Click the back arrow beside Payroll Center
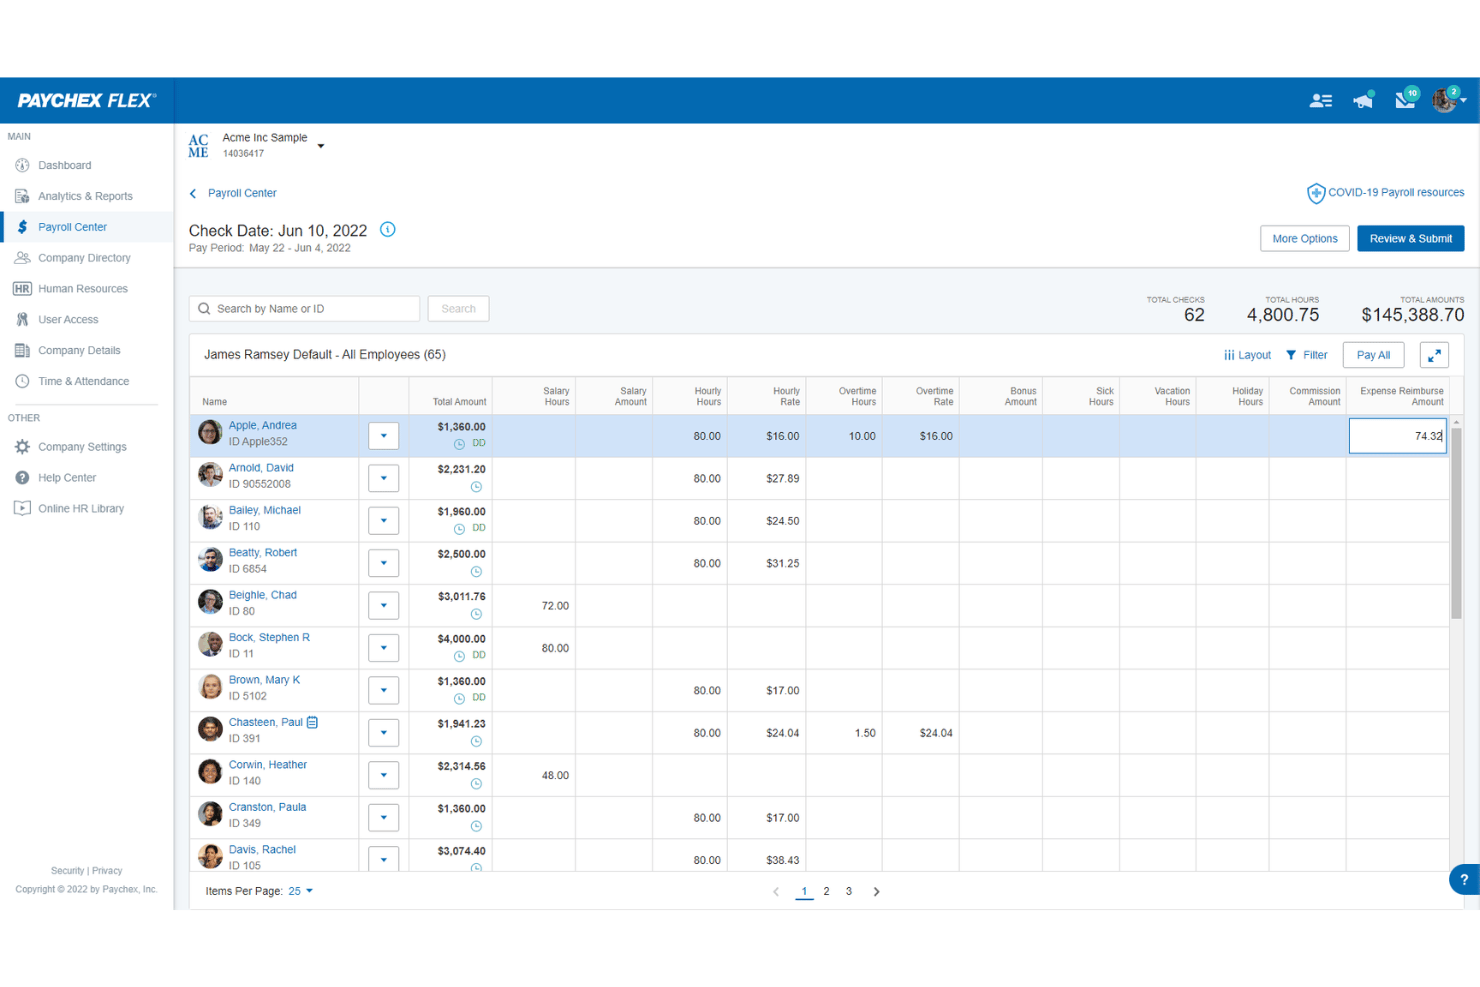Screen dimensions: 1480x987 pos(193,194)
